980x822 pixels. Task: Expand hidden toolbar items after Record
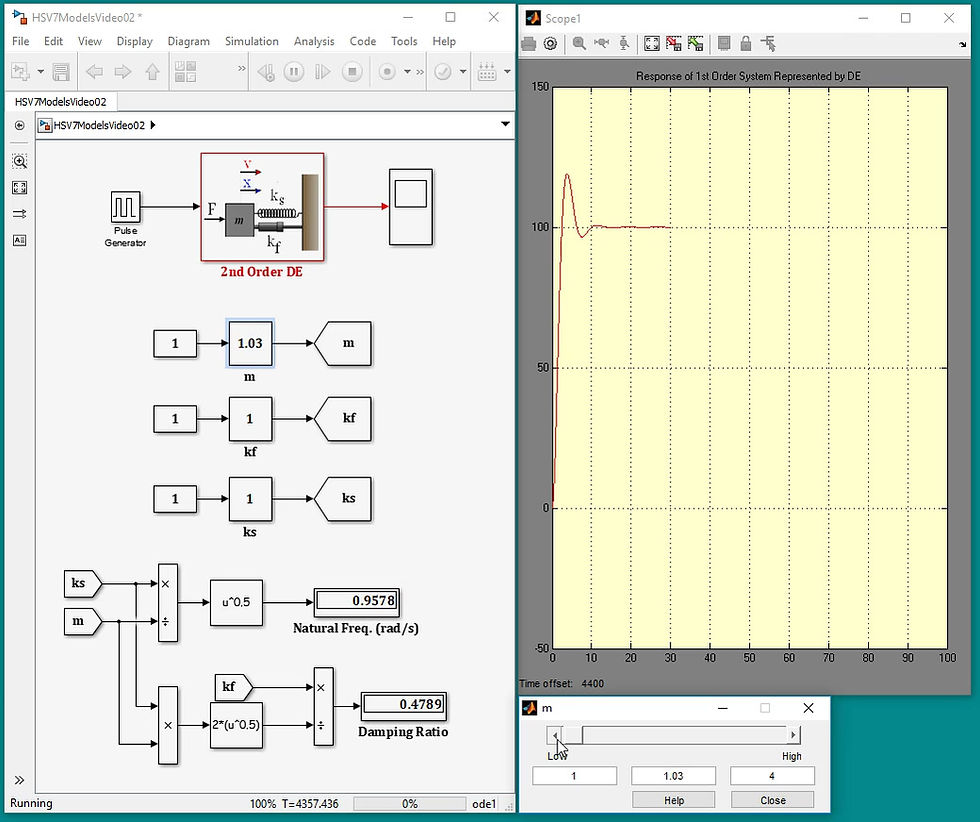click(420, 72)
